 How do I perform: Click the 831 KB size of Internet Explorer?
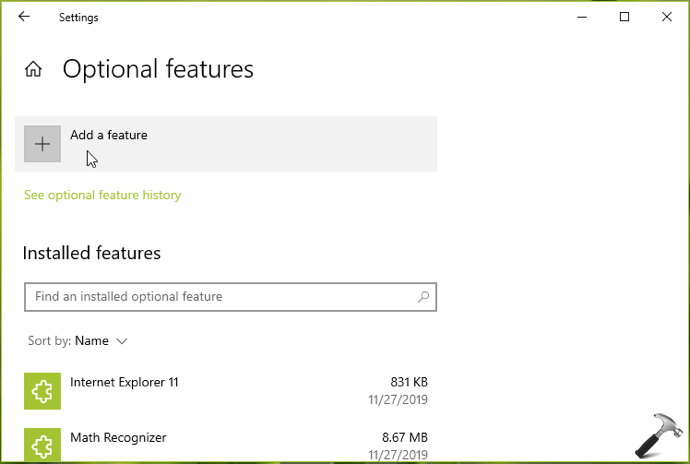point(409,382)
